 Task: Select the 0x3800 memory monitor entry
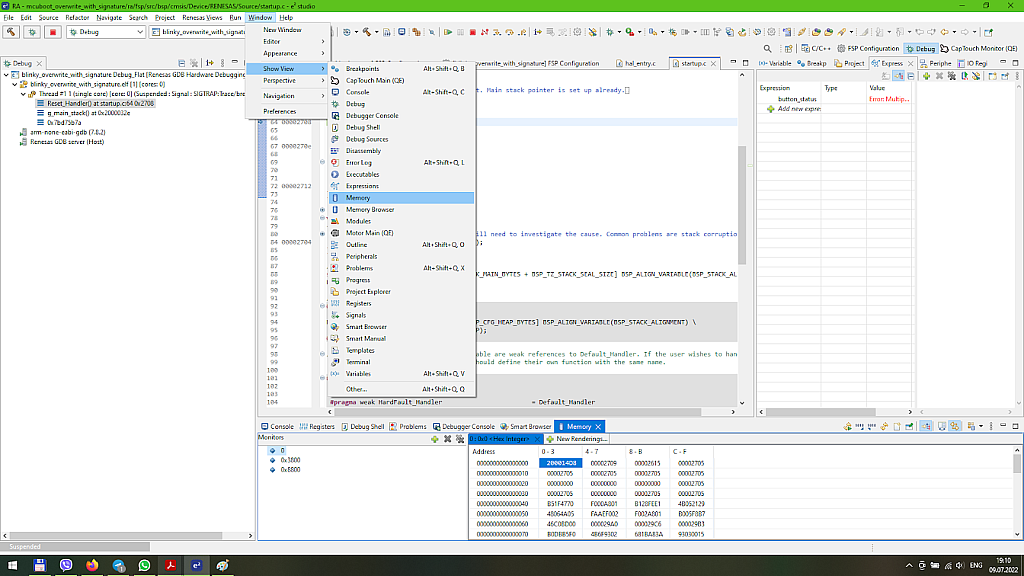pyautogui.click(x=290, y=460)
